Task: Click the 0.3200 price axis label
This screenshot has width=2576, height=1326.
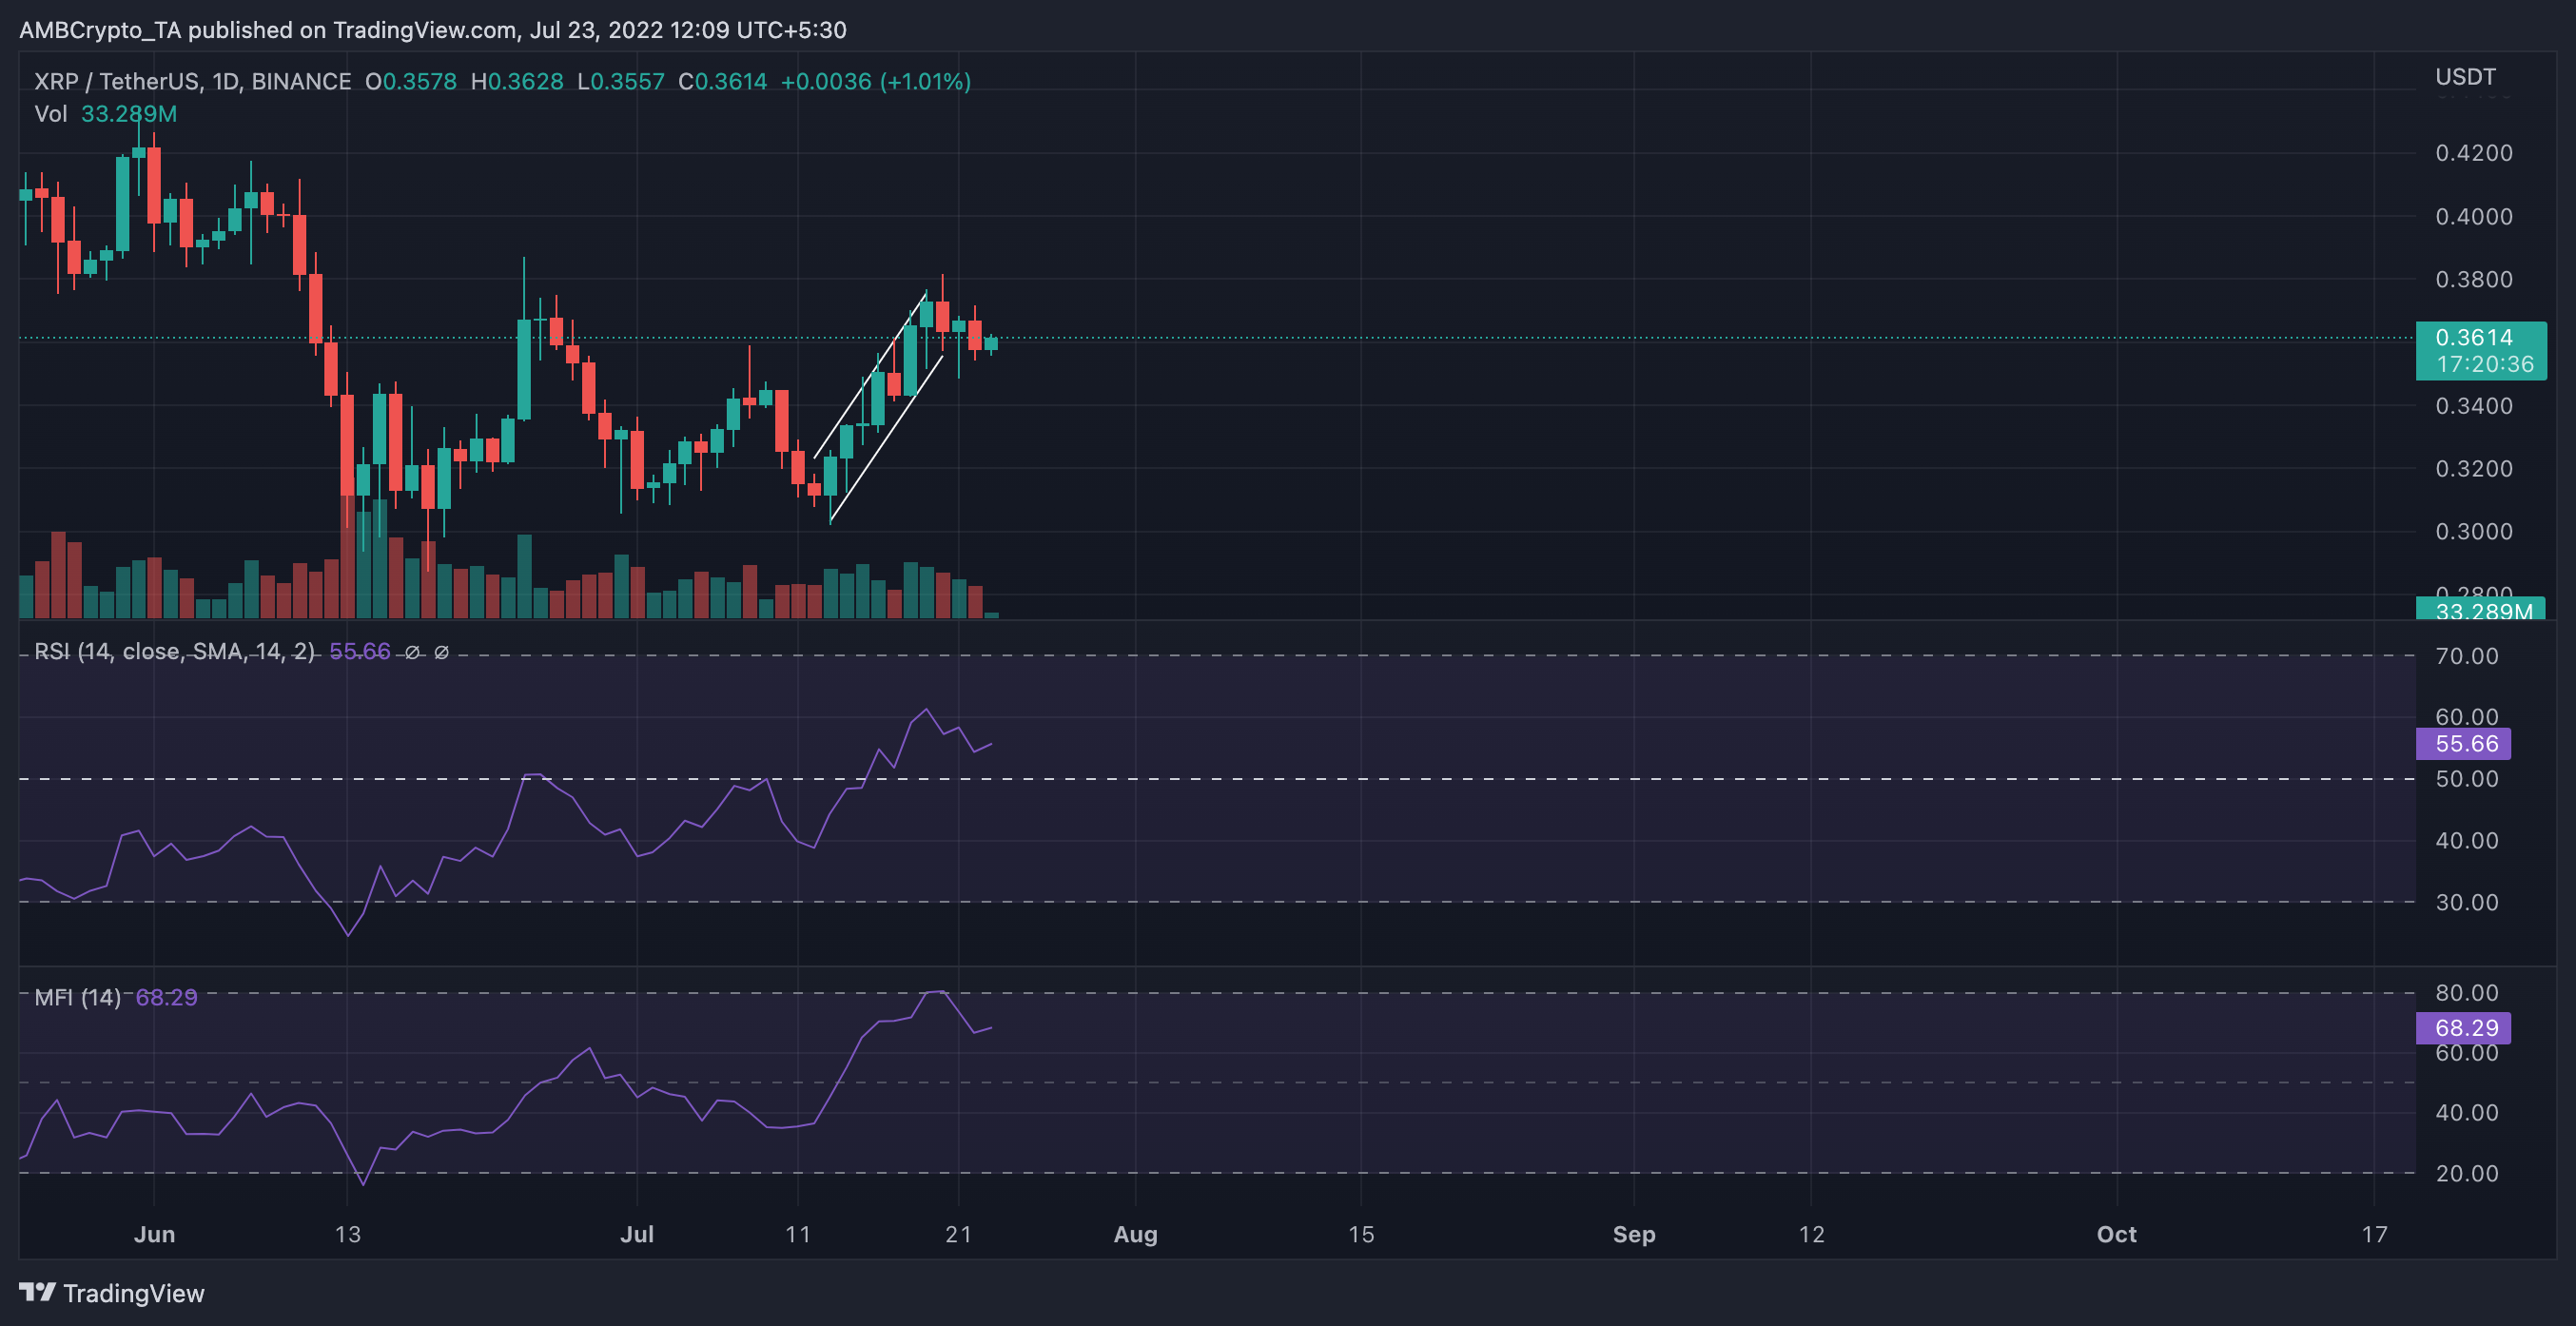Action: tap(2473, 469)
